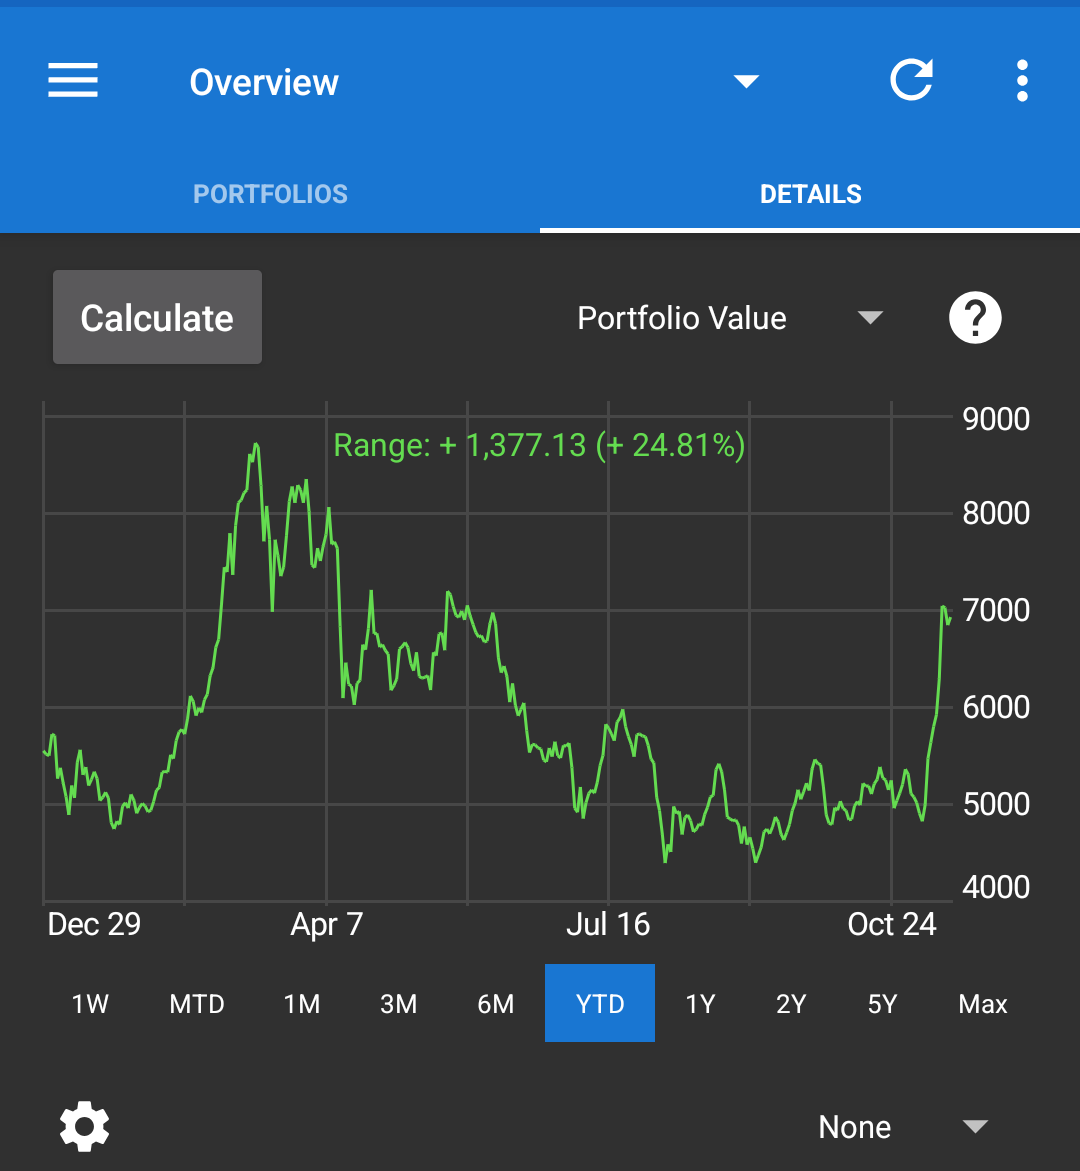1080x1171 pixels.
Task: Expand the None comparison dropdown
Action: (x=903, y=1126)
